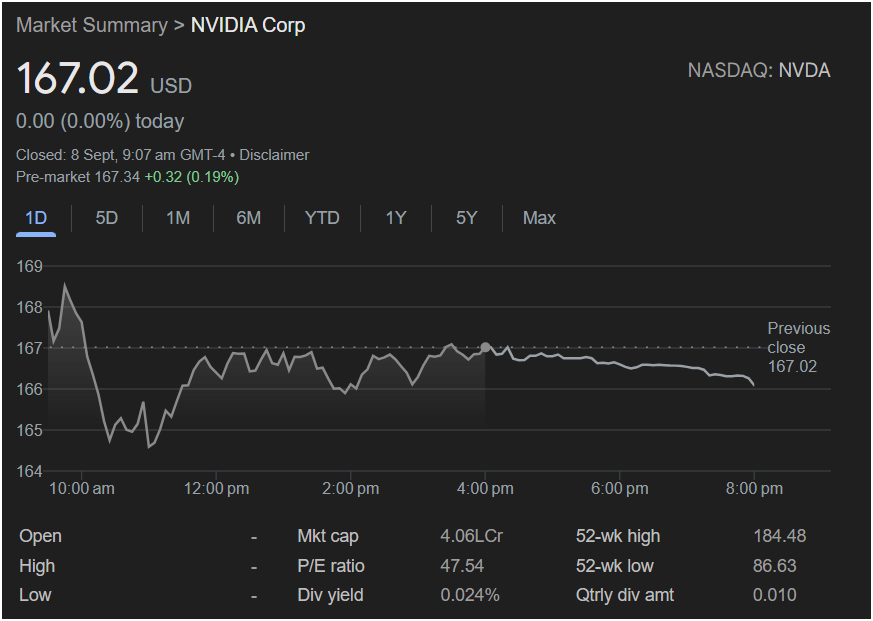Screen dimensions: 873x621
Task: Click the 164 price axis label
Action: pyautogui.click(x=30, y=471)
